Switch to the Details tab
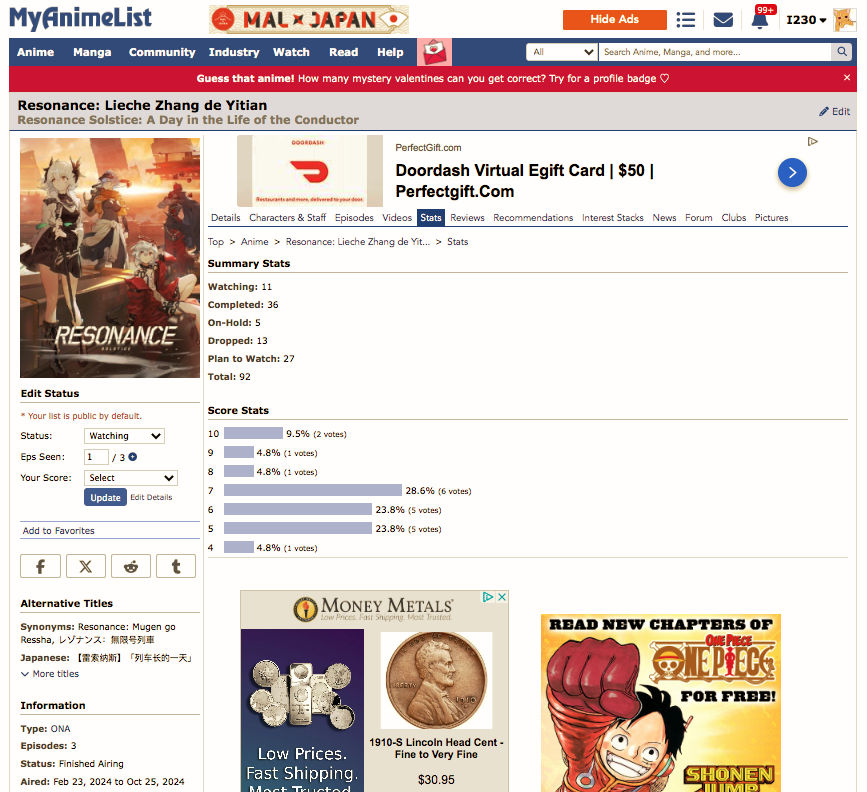867x792 pixels. 226,218
